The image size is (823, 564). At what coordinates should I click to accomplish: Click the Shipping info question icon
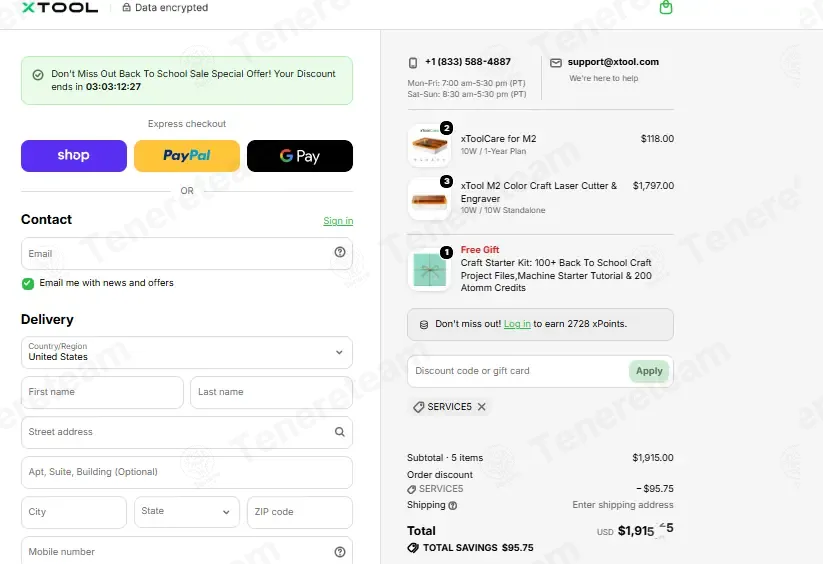[x=452, y=505]
